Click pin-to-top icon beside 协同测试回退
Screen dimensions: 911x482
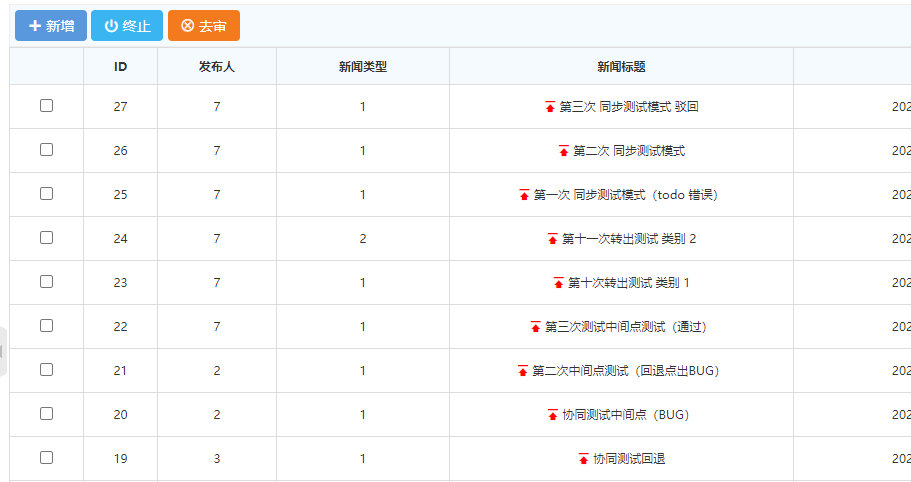click(583, 459)
